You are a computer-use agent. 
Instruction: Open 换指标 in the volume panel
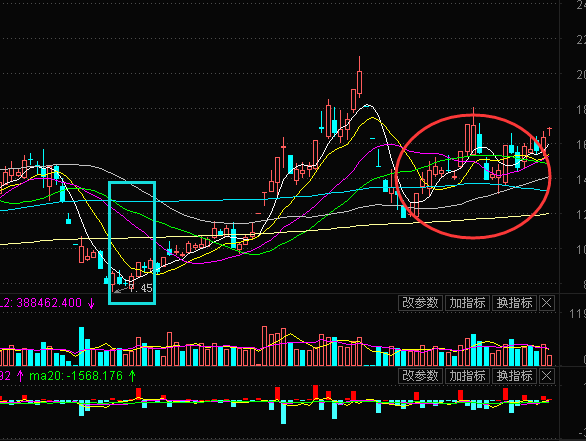pyautogui.click(x=514, y=303)
